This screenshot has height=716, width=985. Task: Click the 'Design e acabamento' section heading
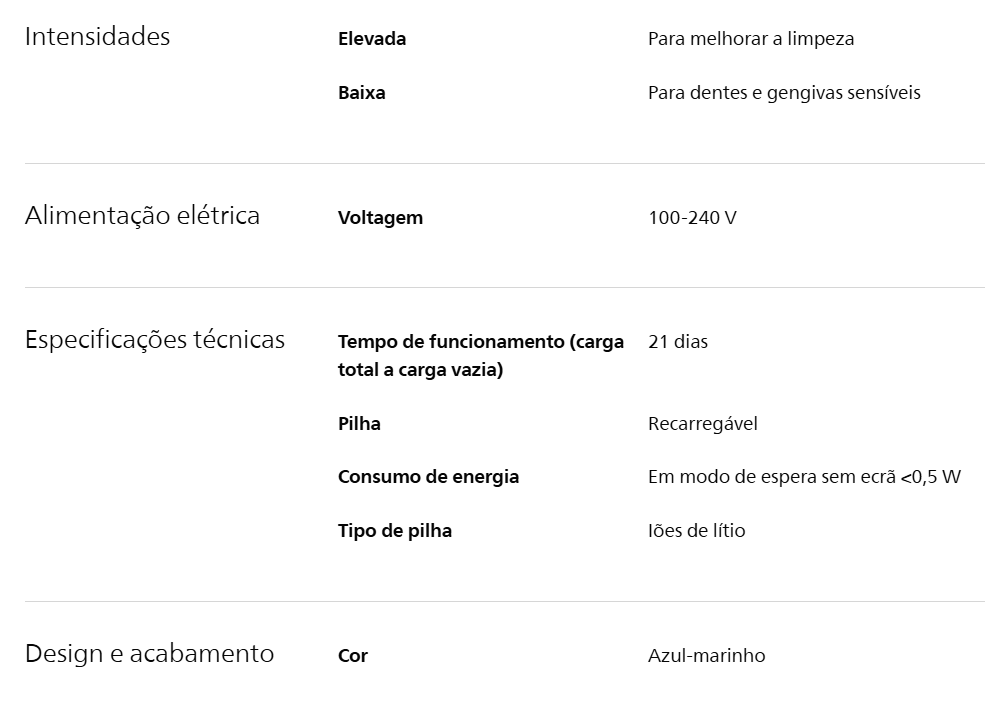pos(149,654)
